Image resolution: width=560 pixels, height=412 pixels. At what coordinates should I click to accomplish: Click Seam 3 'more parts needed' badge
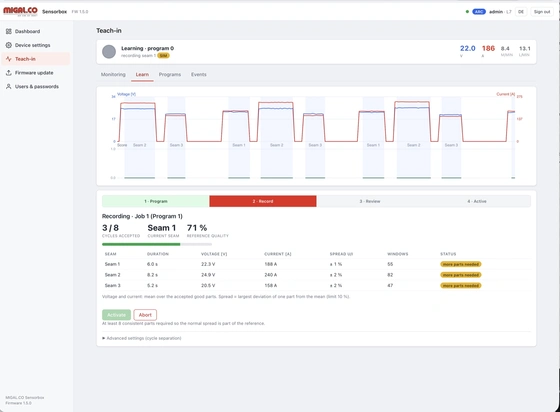[461, 286]
